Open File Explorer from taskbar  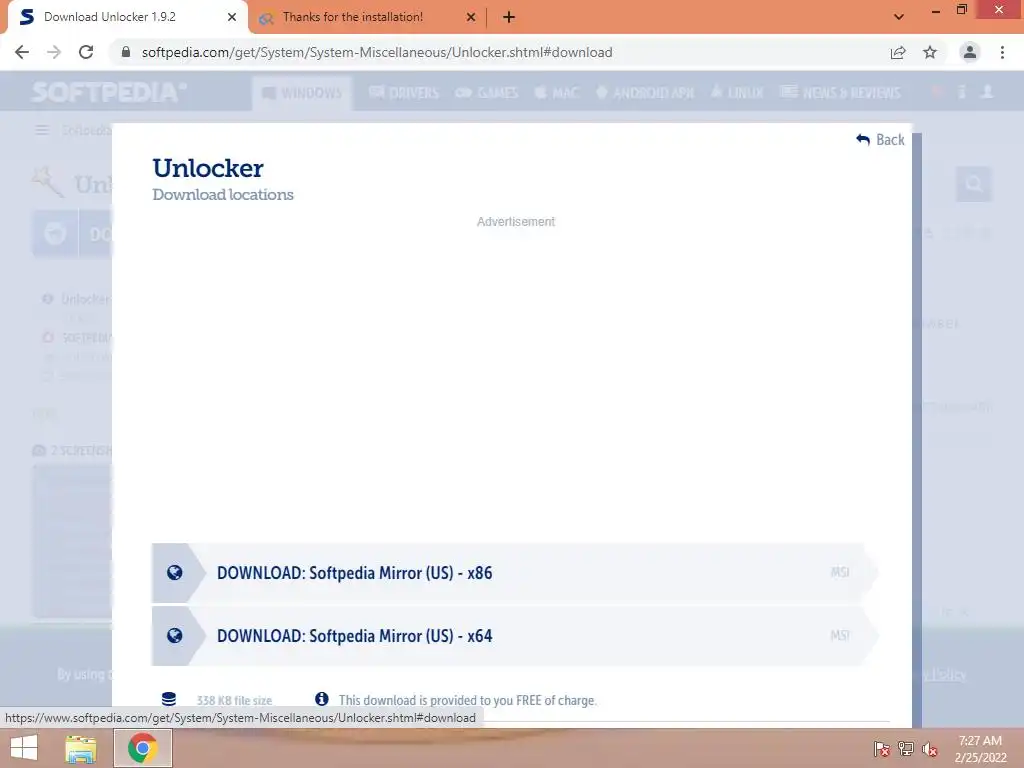(80, 748)
